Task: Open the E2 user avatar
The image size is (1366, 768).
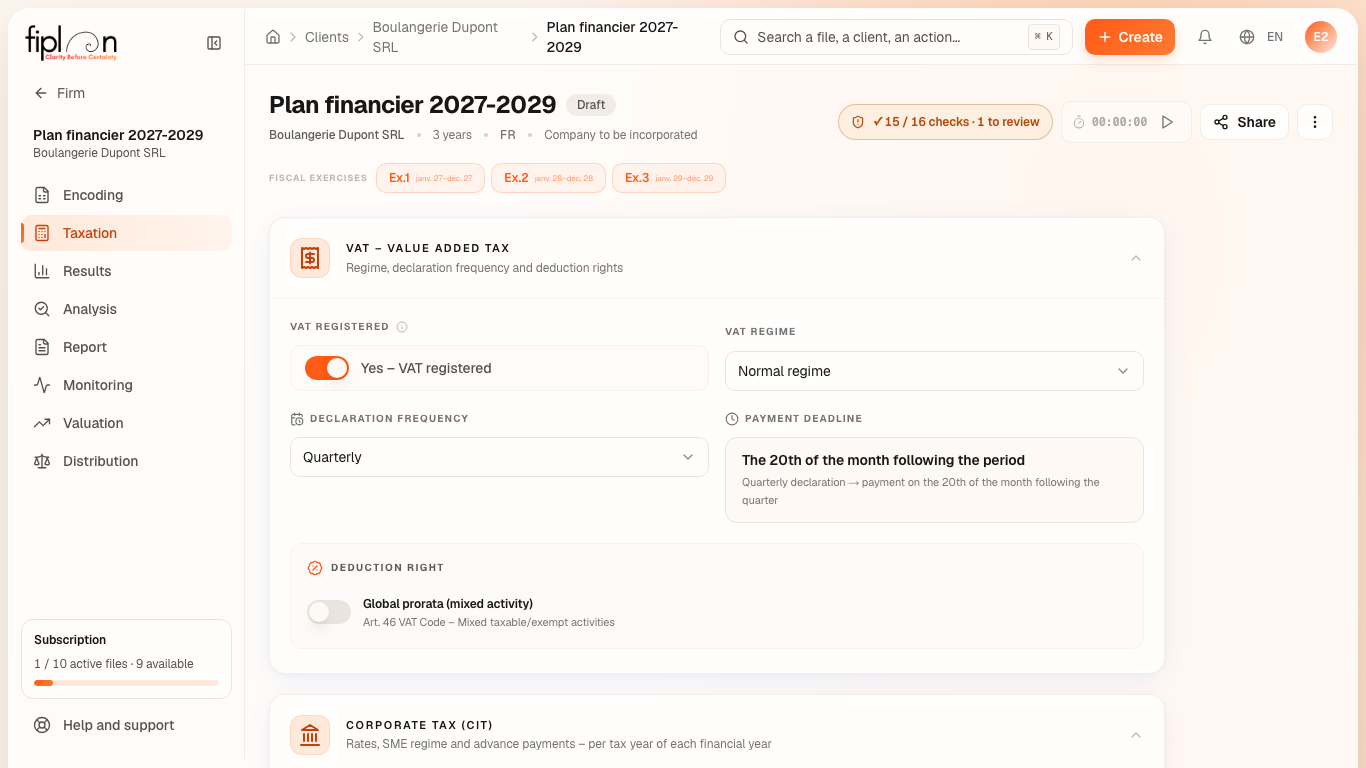Action: 1321,37
